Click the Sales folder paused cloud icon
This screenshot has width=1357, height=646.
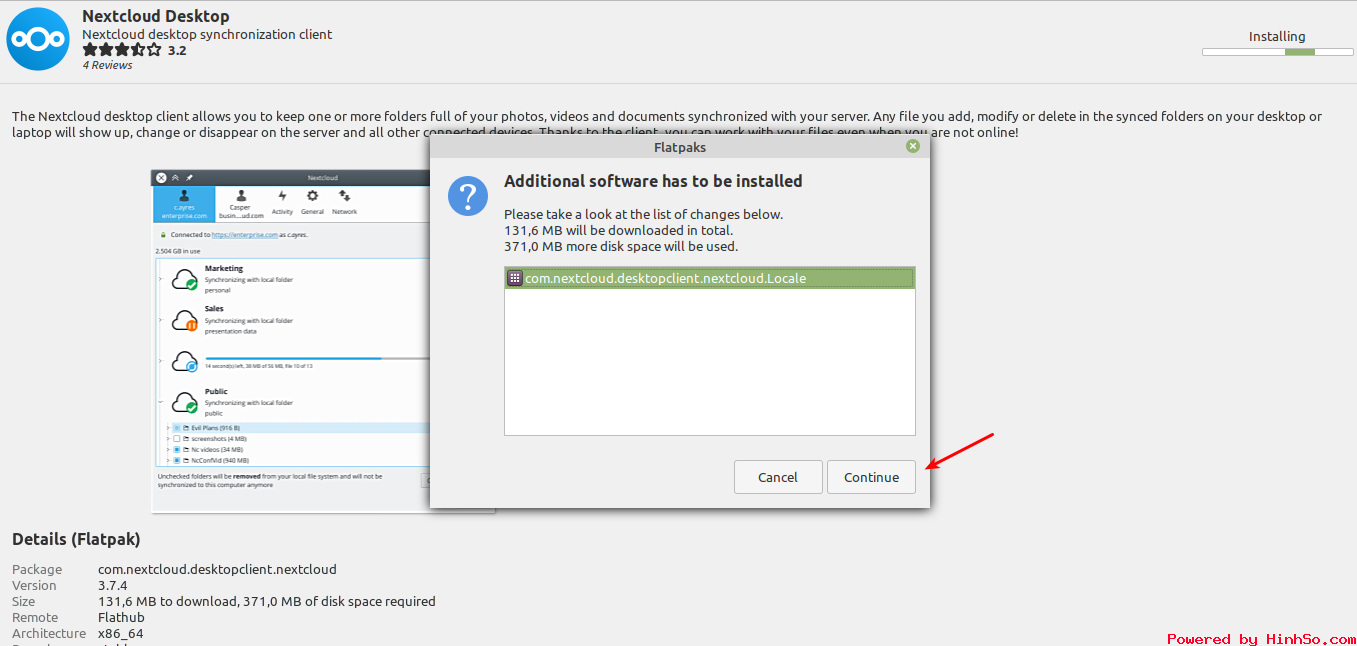click(185, 320)
